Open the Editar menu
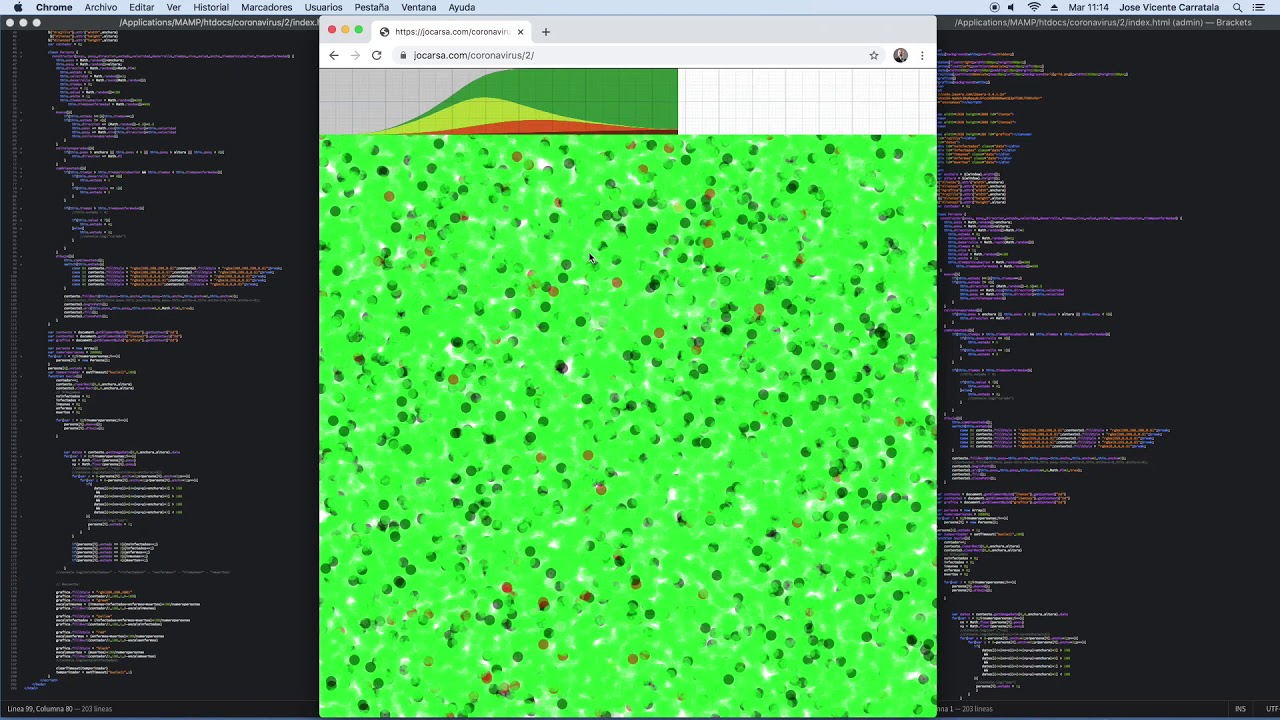 pos(141,7)
